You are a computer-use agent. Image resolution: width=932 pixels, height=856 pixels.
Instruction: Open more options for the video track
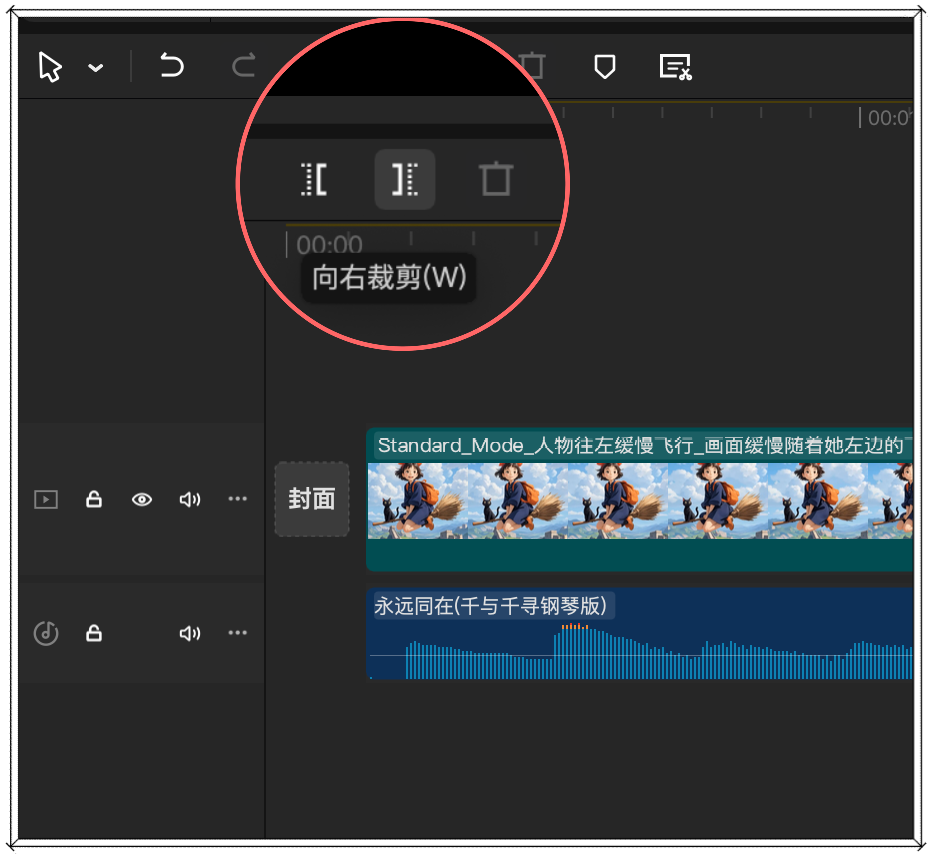238,498
